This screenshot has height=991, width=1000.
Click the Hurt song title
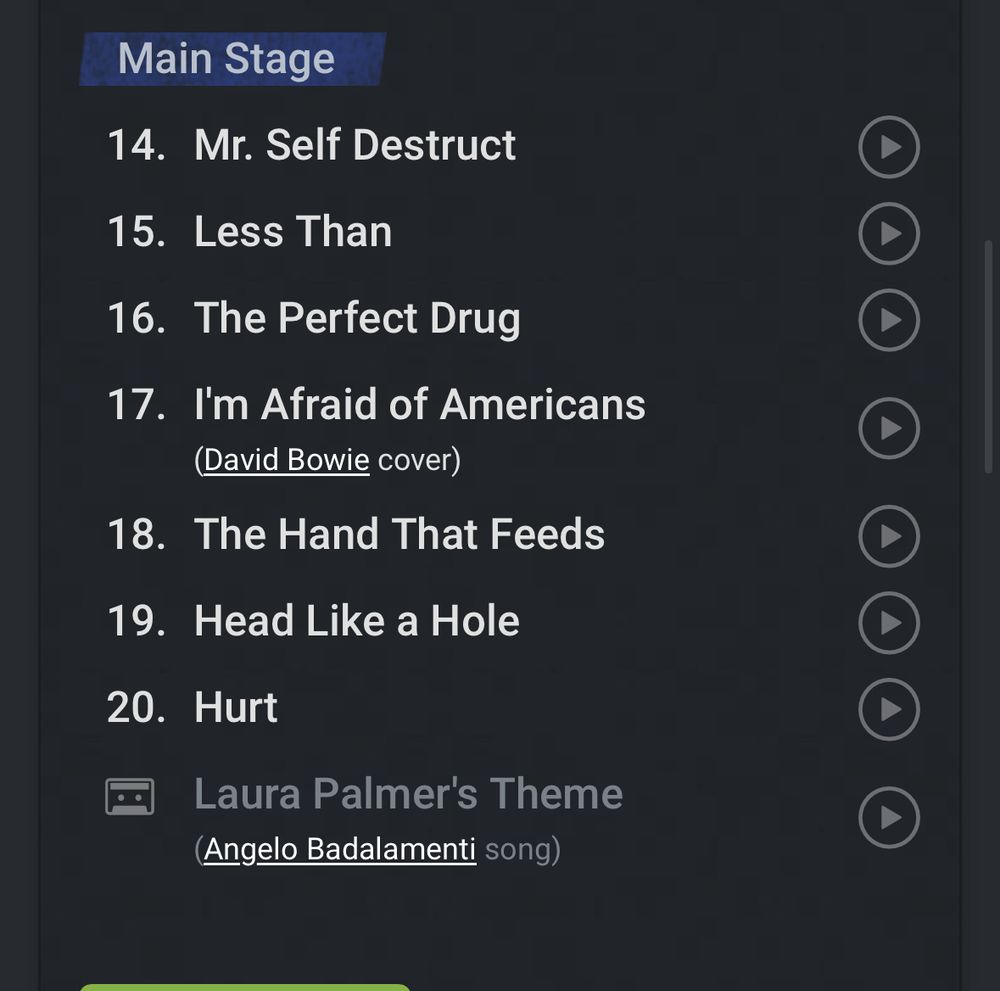[236, 708]
